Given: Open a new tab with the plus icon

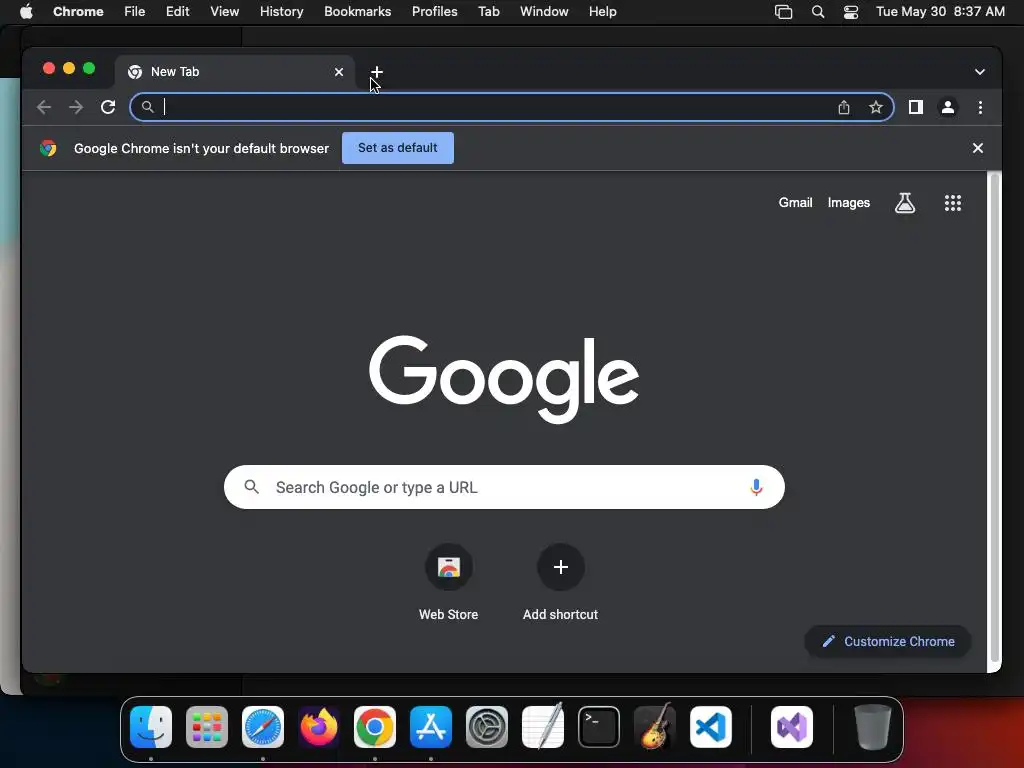Looking at the screenshot, I should pos(377,72).
